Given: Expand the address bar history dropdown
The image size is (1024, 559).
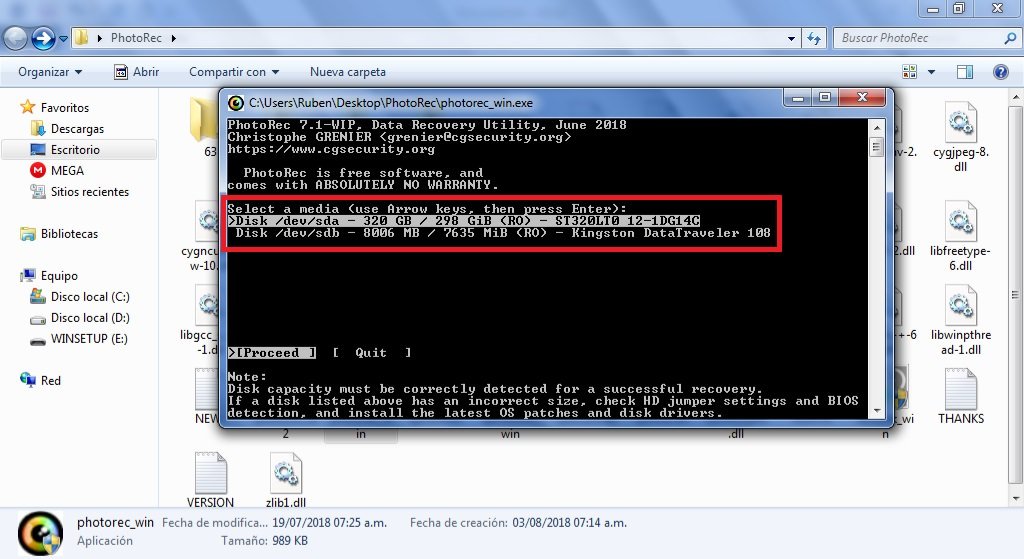Looking at the screenshot, I should (792, 39).
